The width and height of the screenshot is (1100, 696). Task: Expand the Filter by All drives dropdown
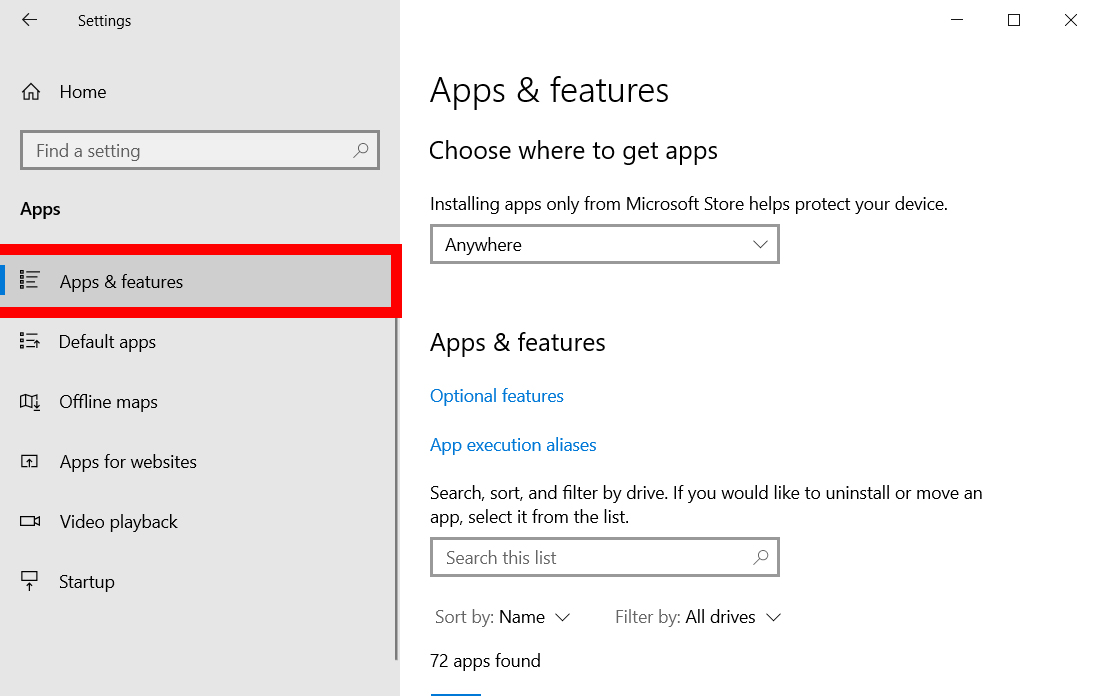698,617
